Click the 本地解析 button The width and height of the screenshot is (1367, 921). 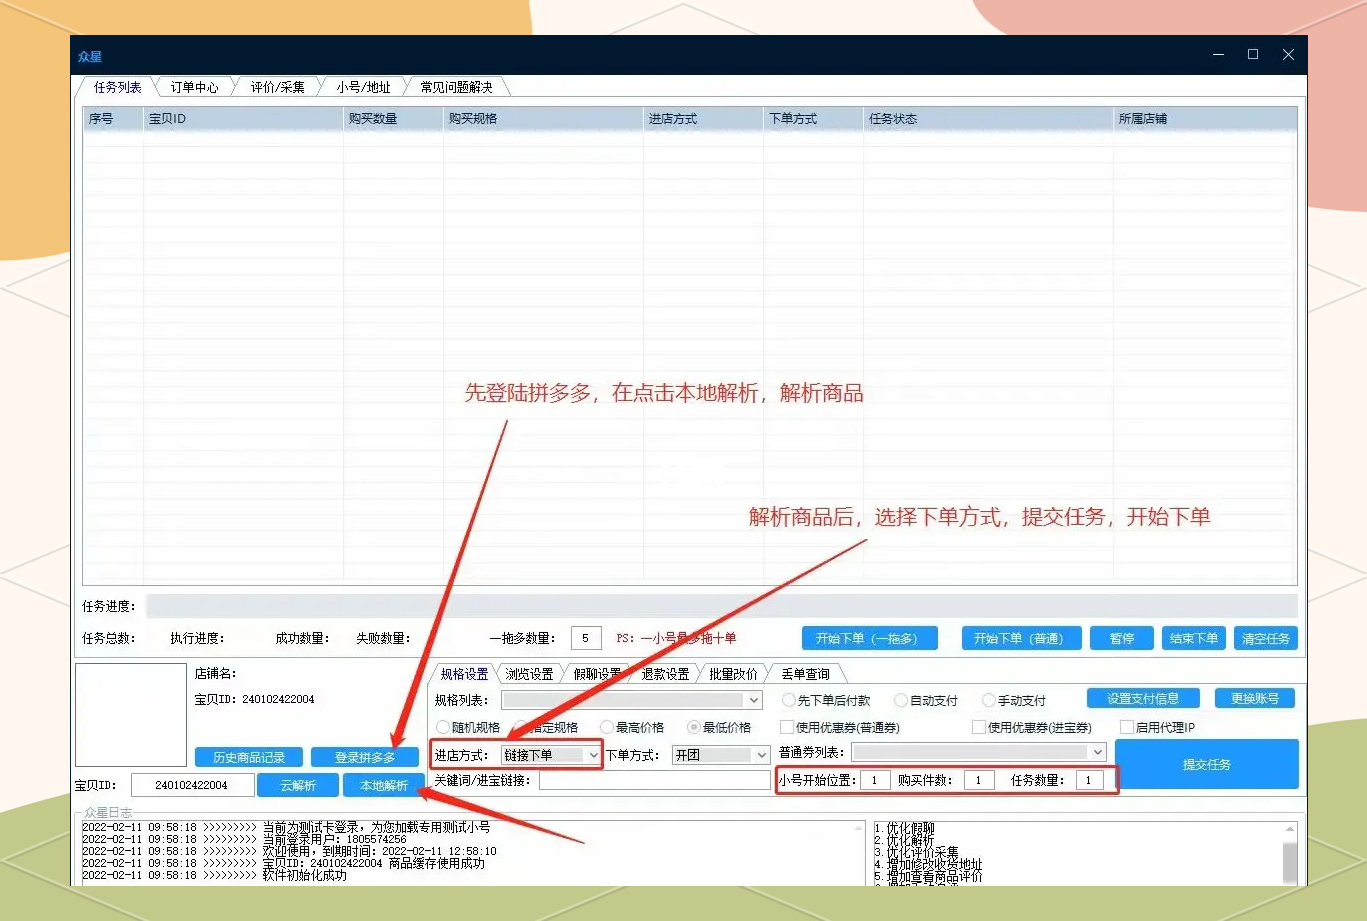(x=384, y=785)
